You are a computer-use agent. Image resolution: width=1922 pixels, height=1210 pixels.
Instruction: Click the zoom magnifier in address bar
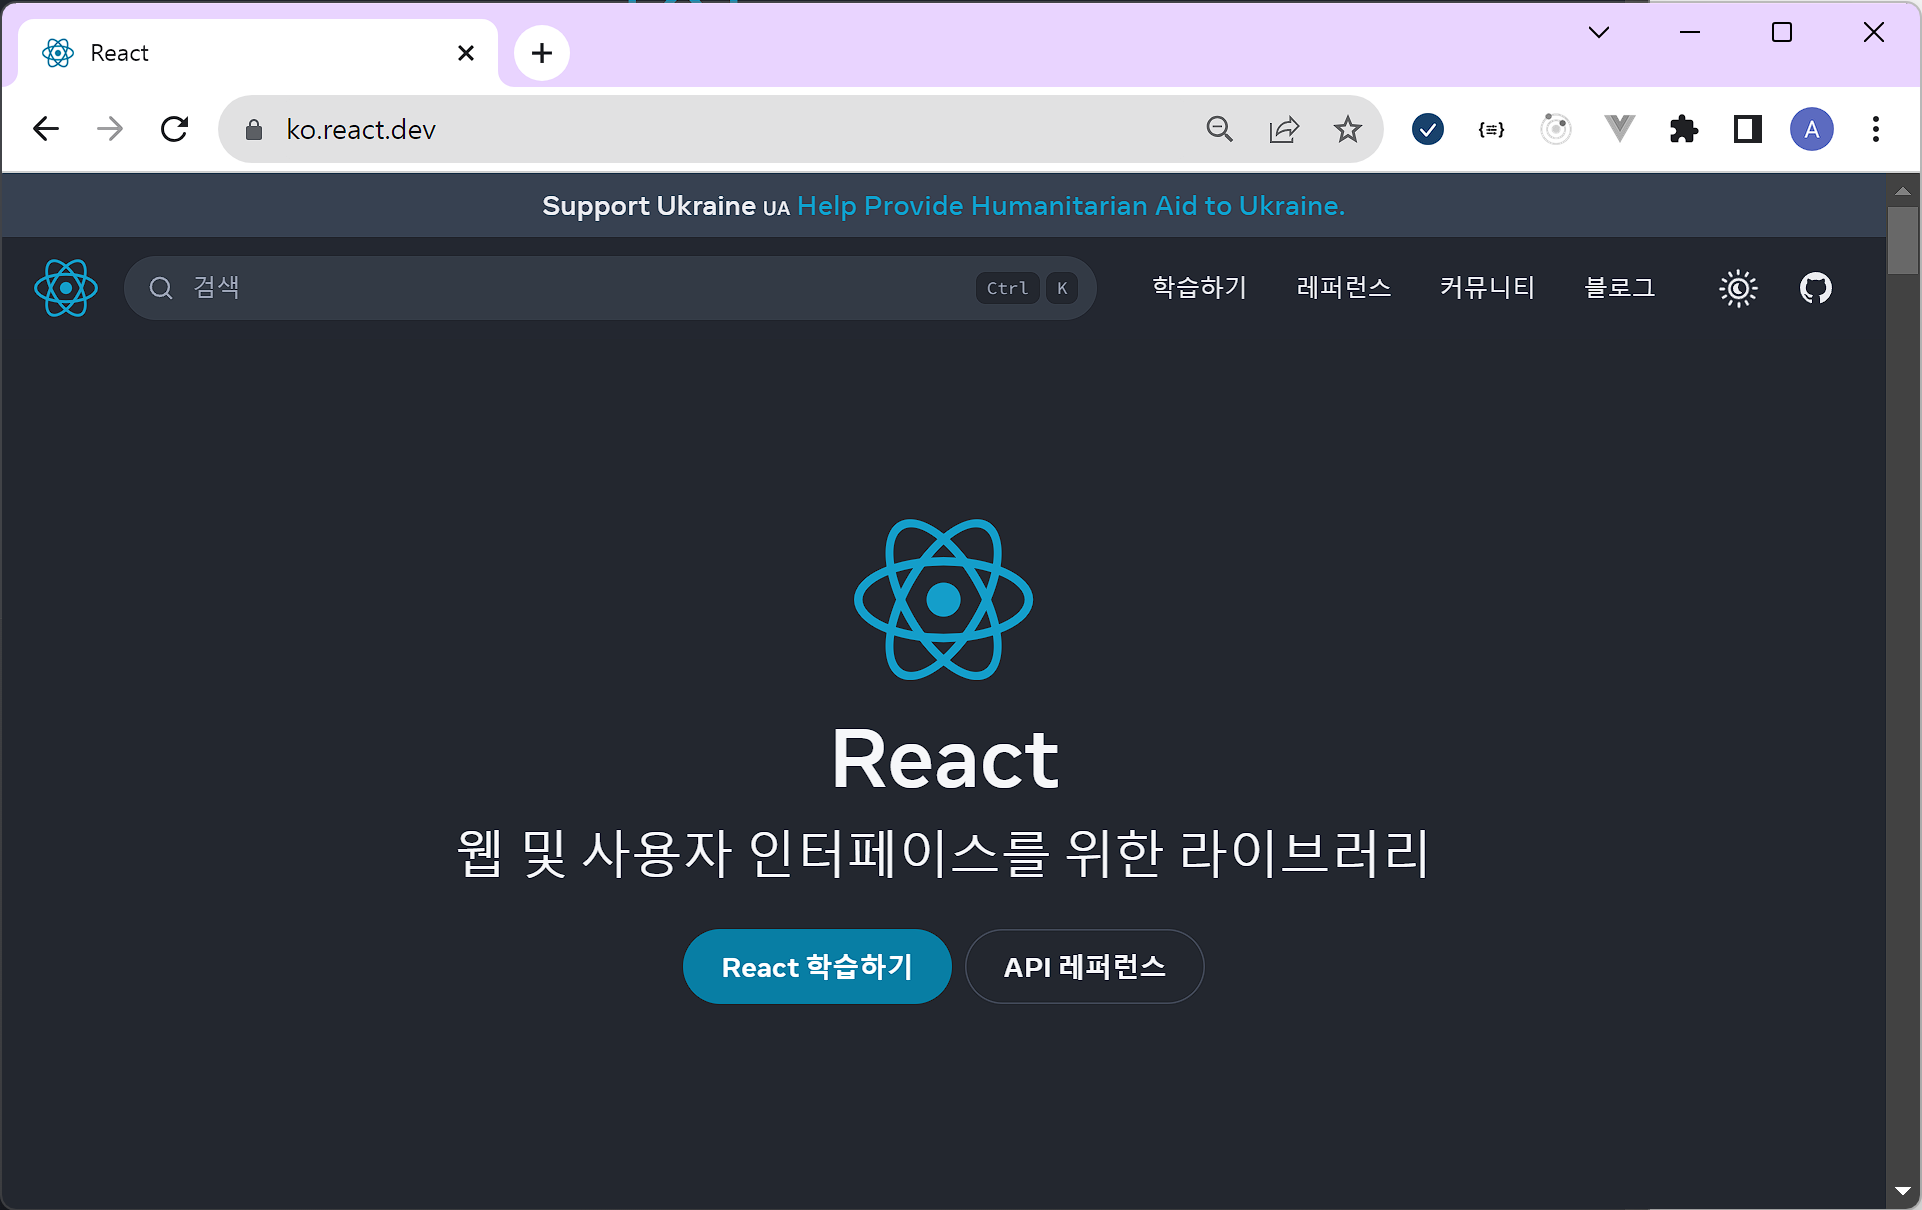1219,130
